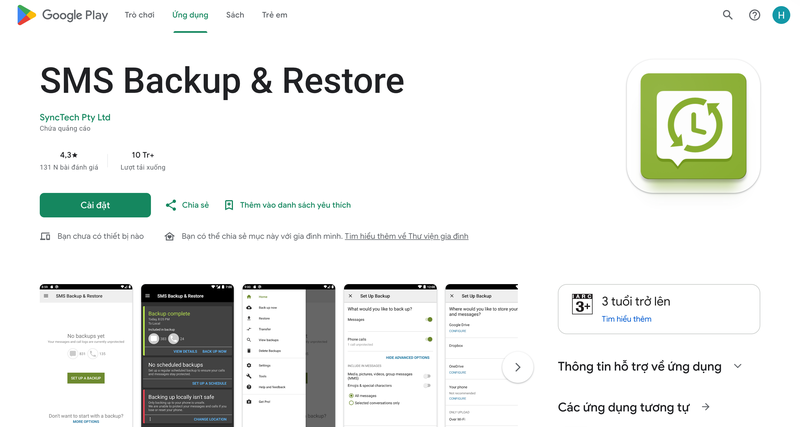Open Tìm hiểu thêm về Thư viện gia đình link
Screen dimensions: 800x427
407,236
